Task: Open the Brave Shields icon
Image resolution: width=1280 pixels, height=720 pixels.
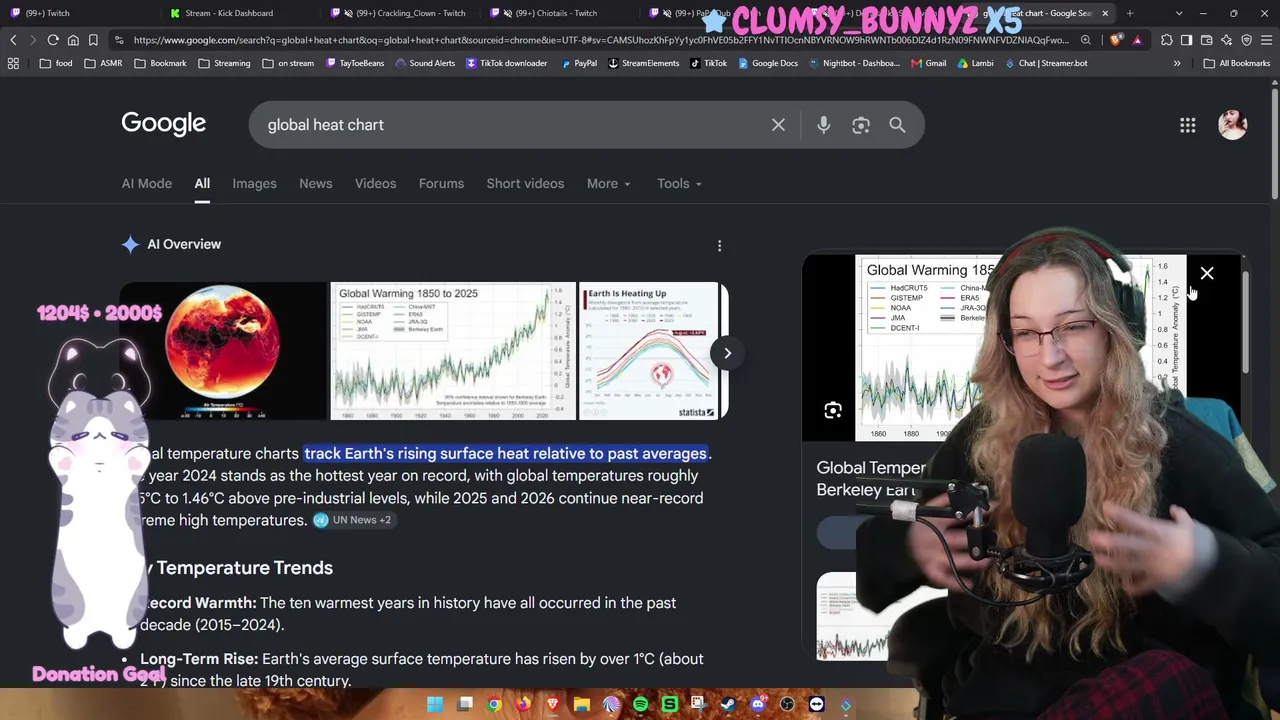Action: (1116, 40)
